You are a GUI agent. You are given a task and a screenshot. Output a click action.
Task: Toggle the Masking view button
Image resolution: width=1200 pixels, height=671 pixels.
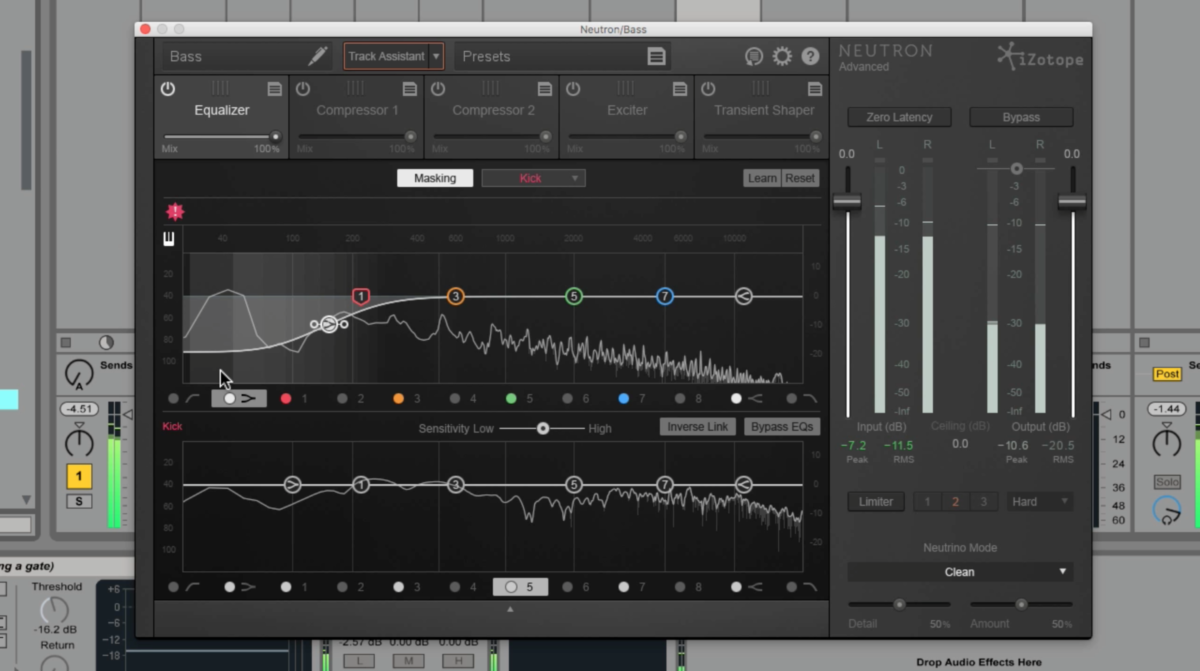435,178
